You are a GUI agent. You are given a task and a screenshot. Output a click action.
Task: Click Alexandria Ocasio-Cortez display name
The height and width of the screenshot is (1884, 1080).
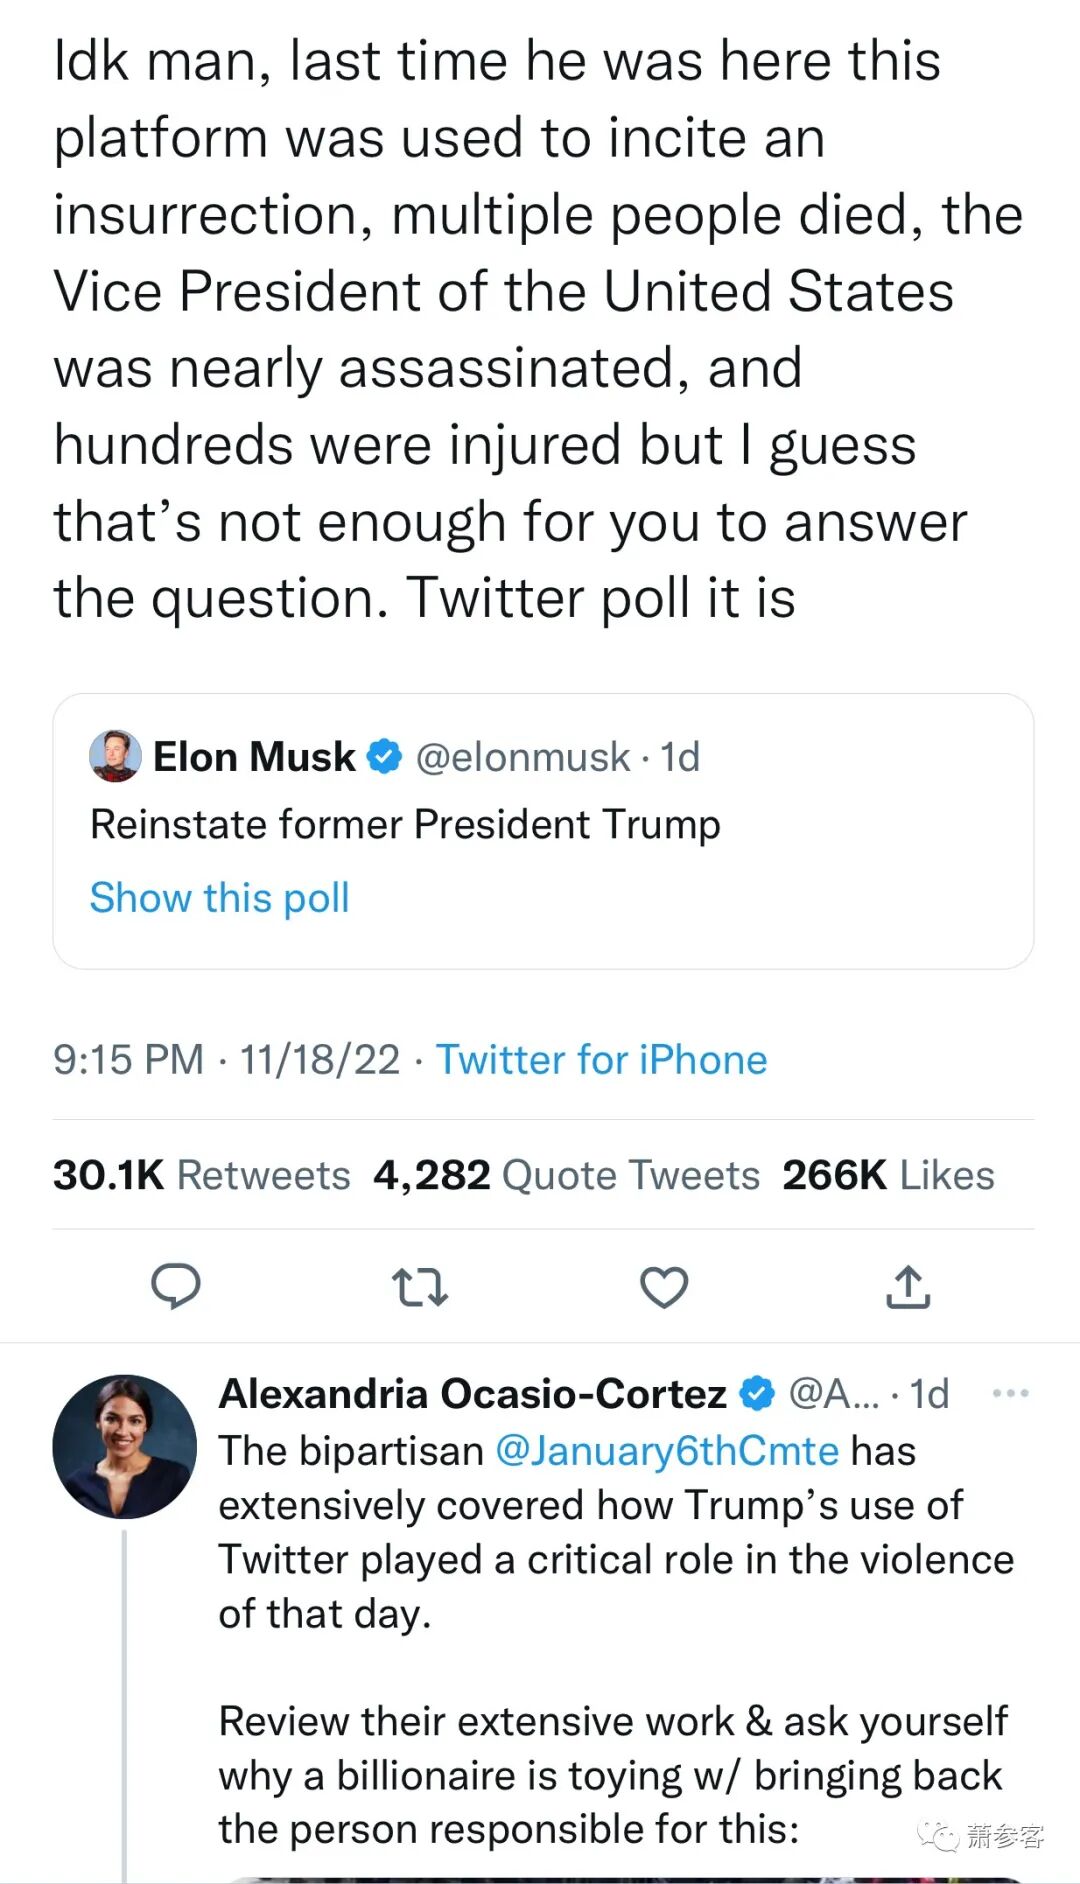click(x=472, y=1393)
